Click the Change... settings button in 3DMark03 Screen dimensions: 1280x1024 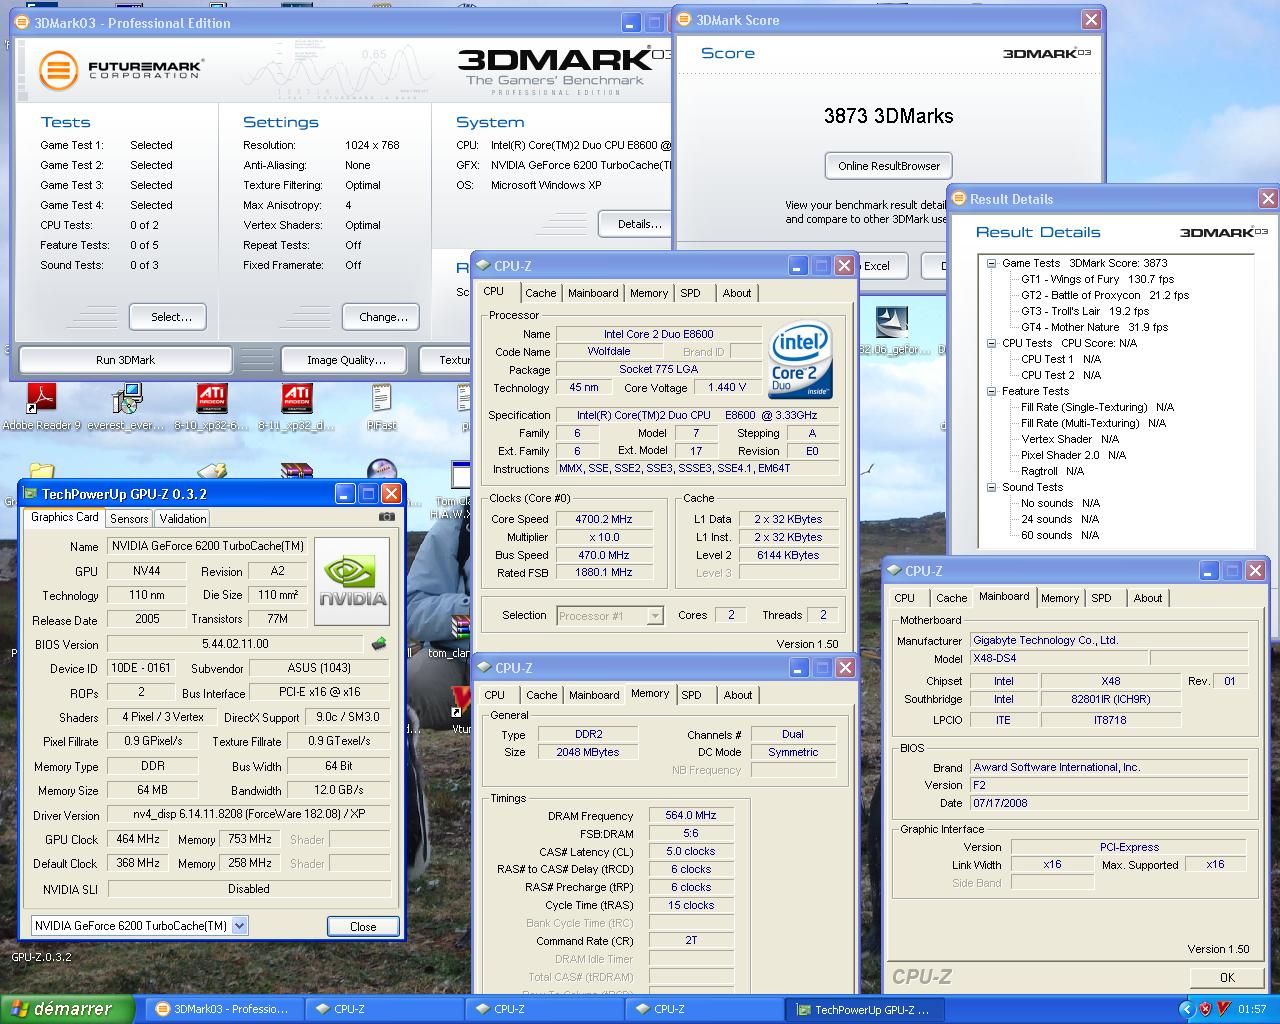(x=383, y=317)
